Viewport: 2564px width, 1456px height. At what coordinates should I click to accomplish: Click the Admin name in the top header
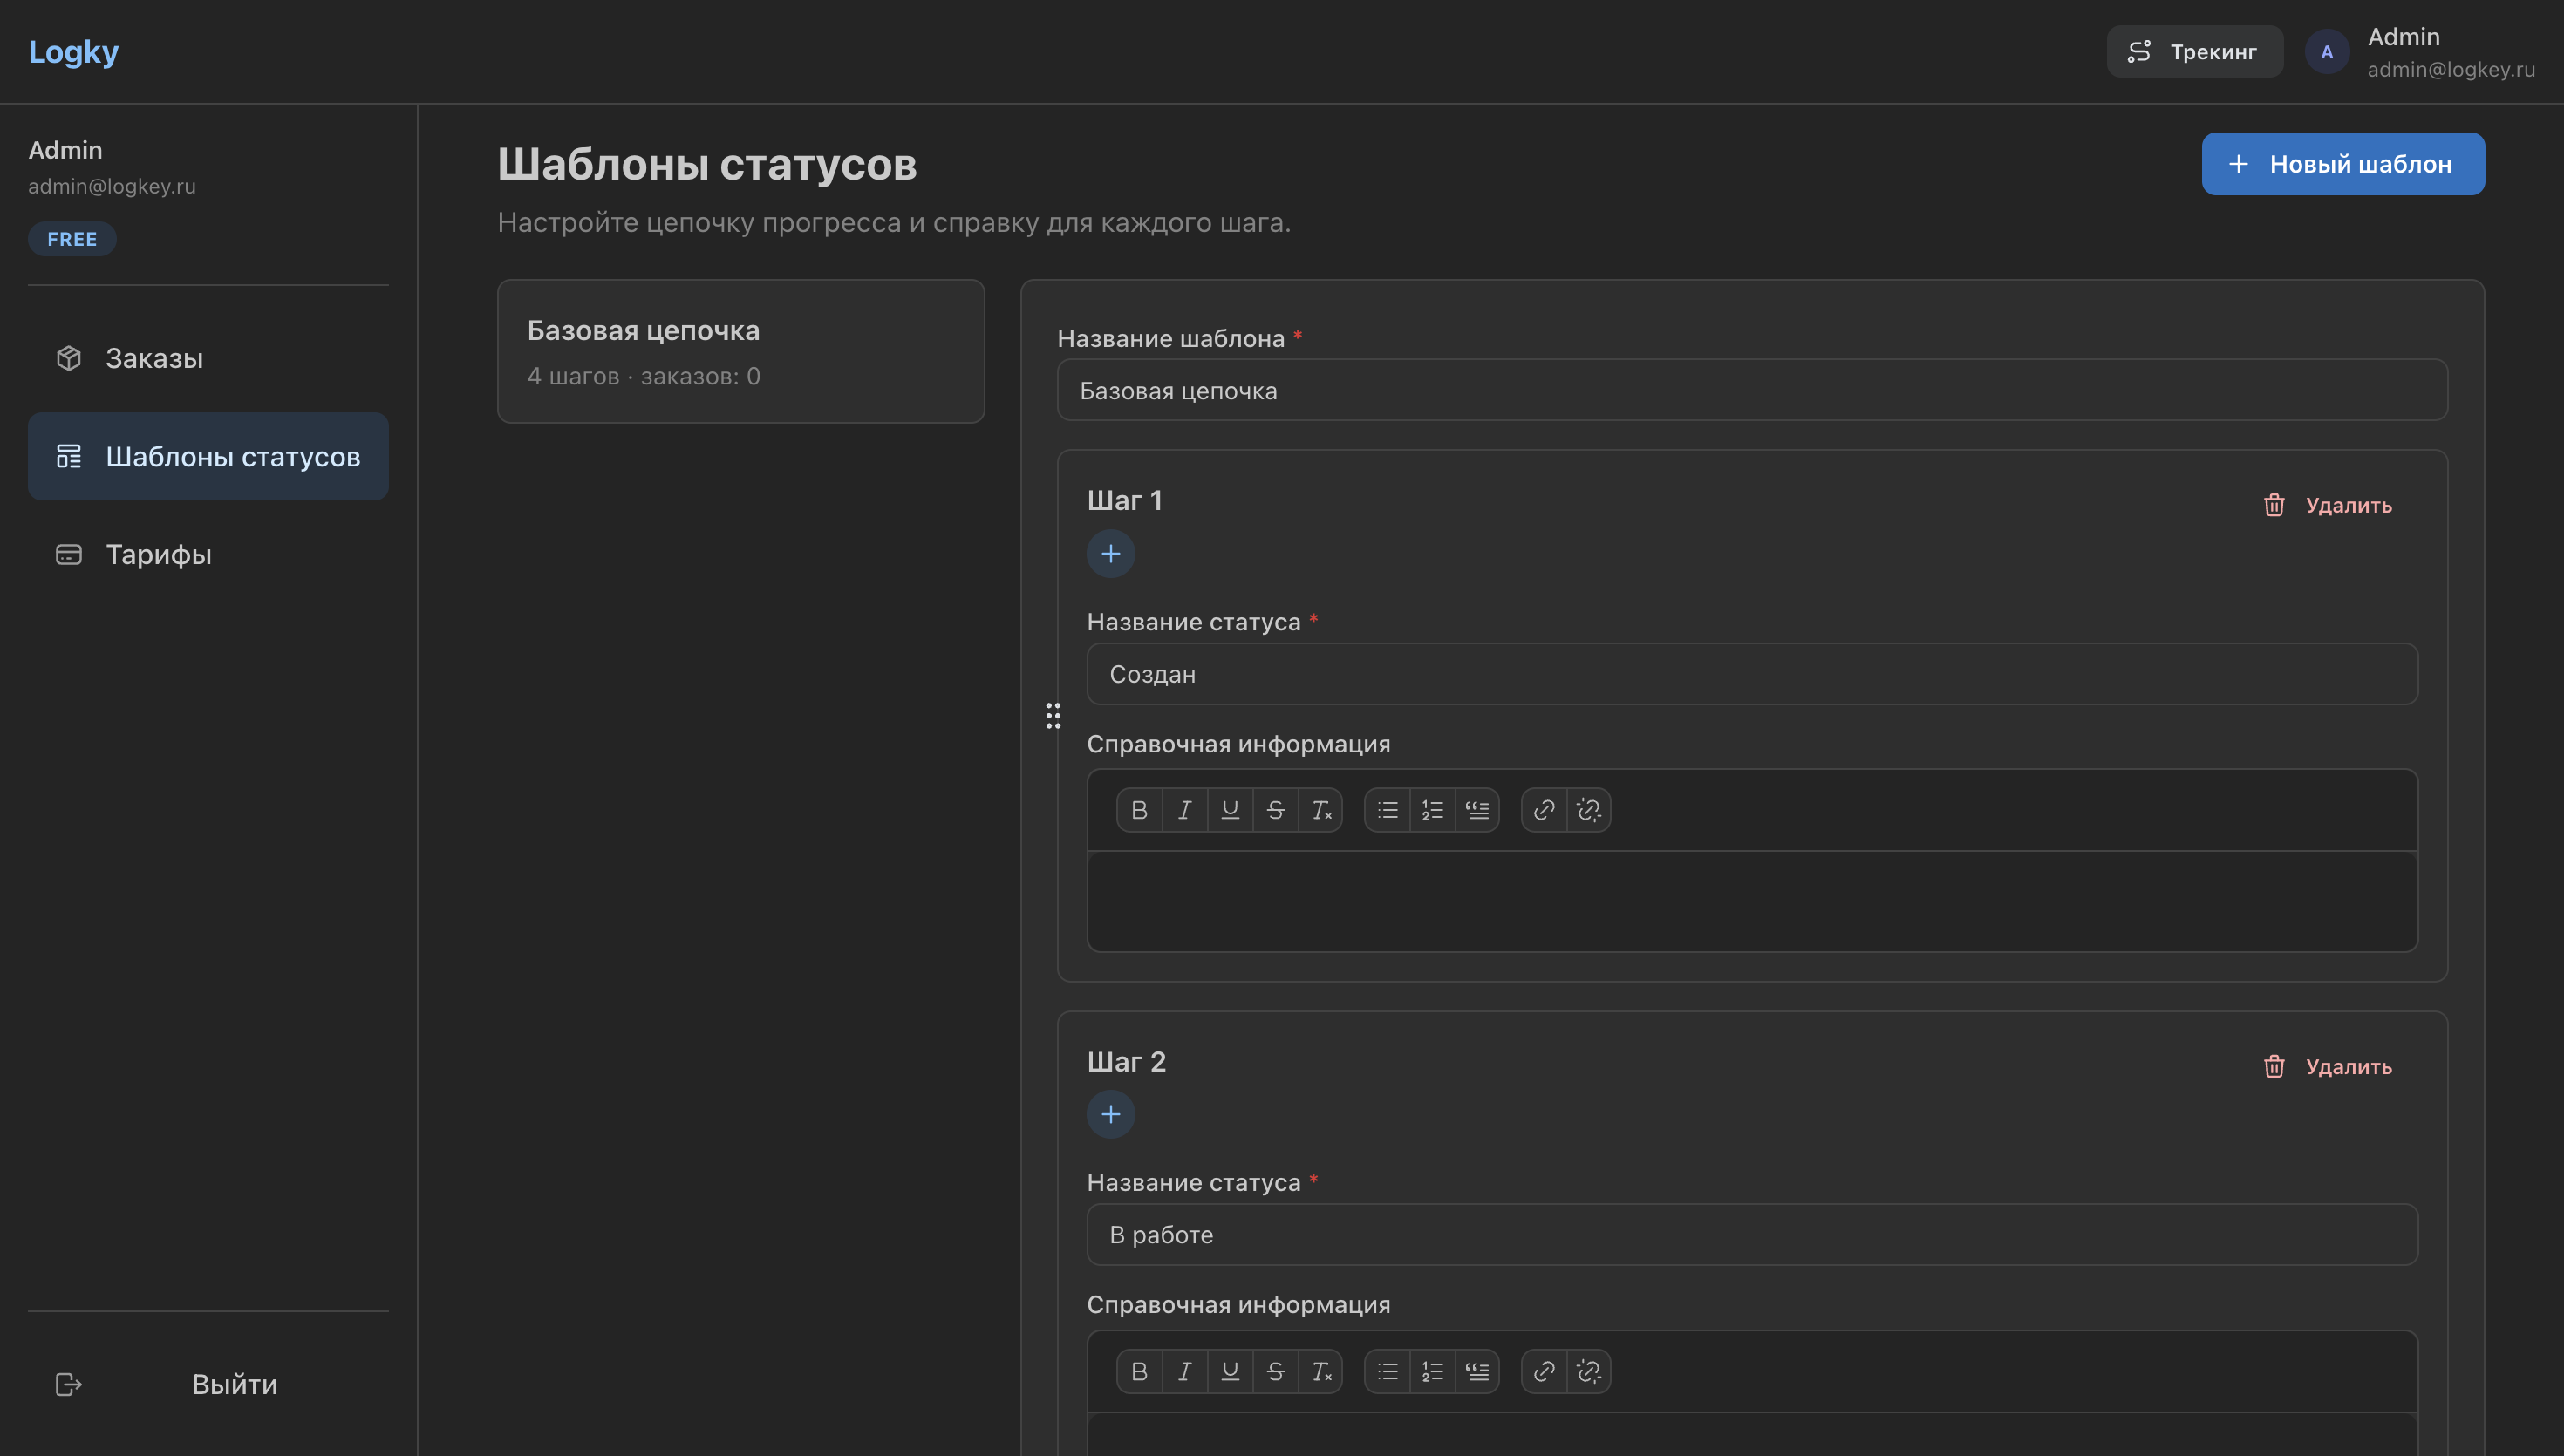point(2403,37)
